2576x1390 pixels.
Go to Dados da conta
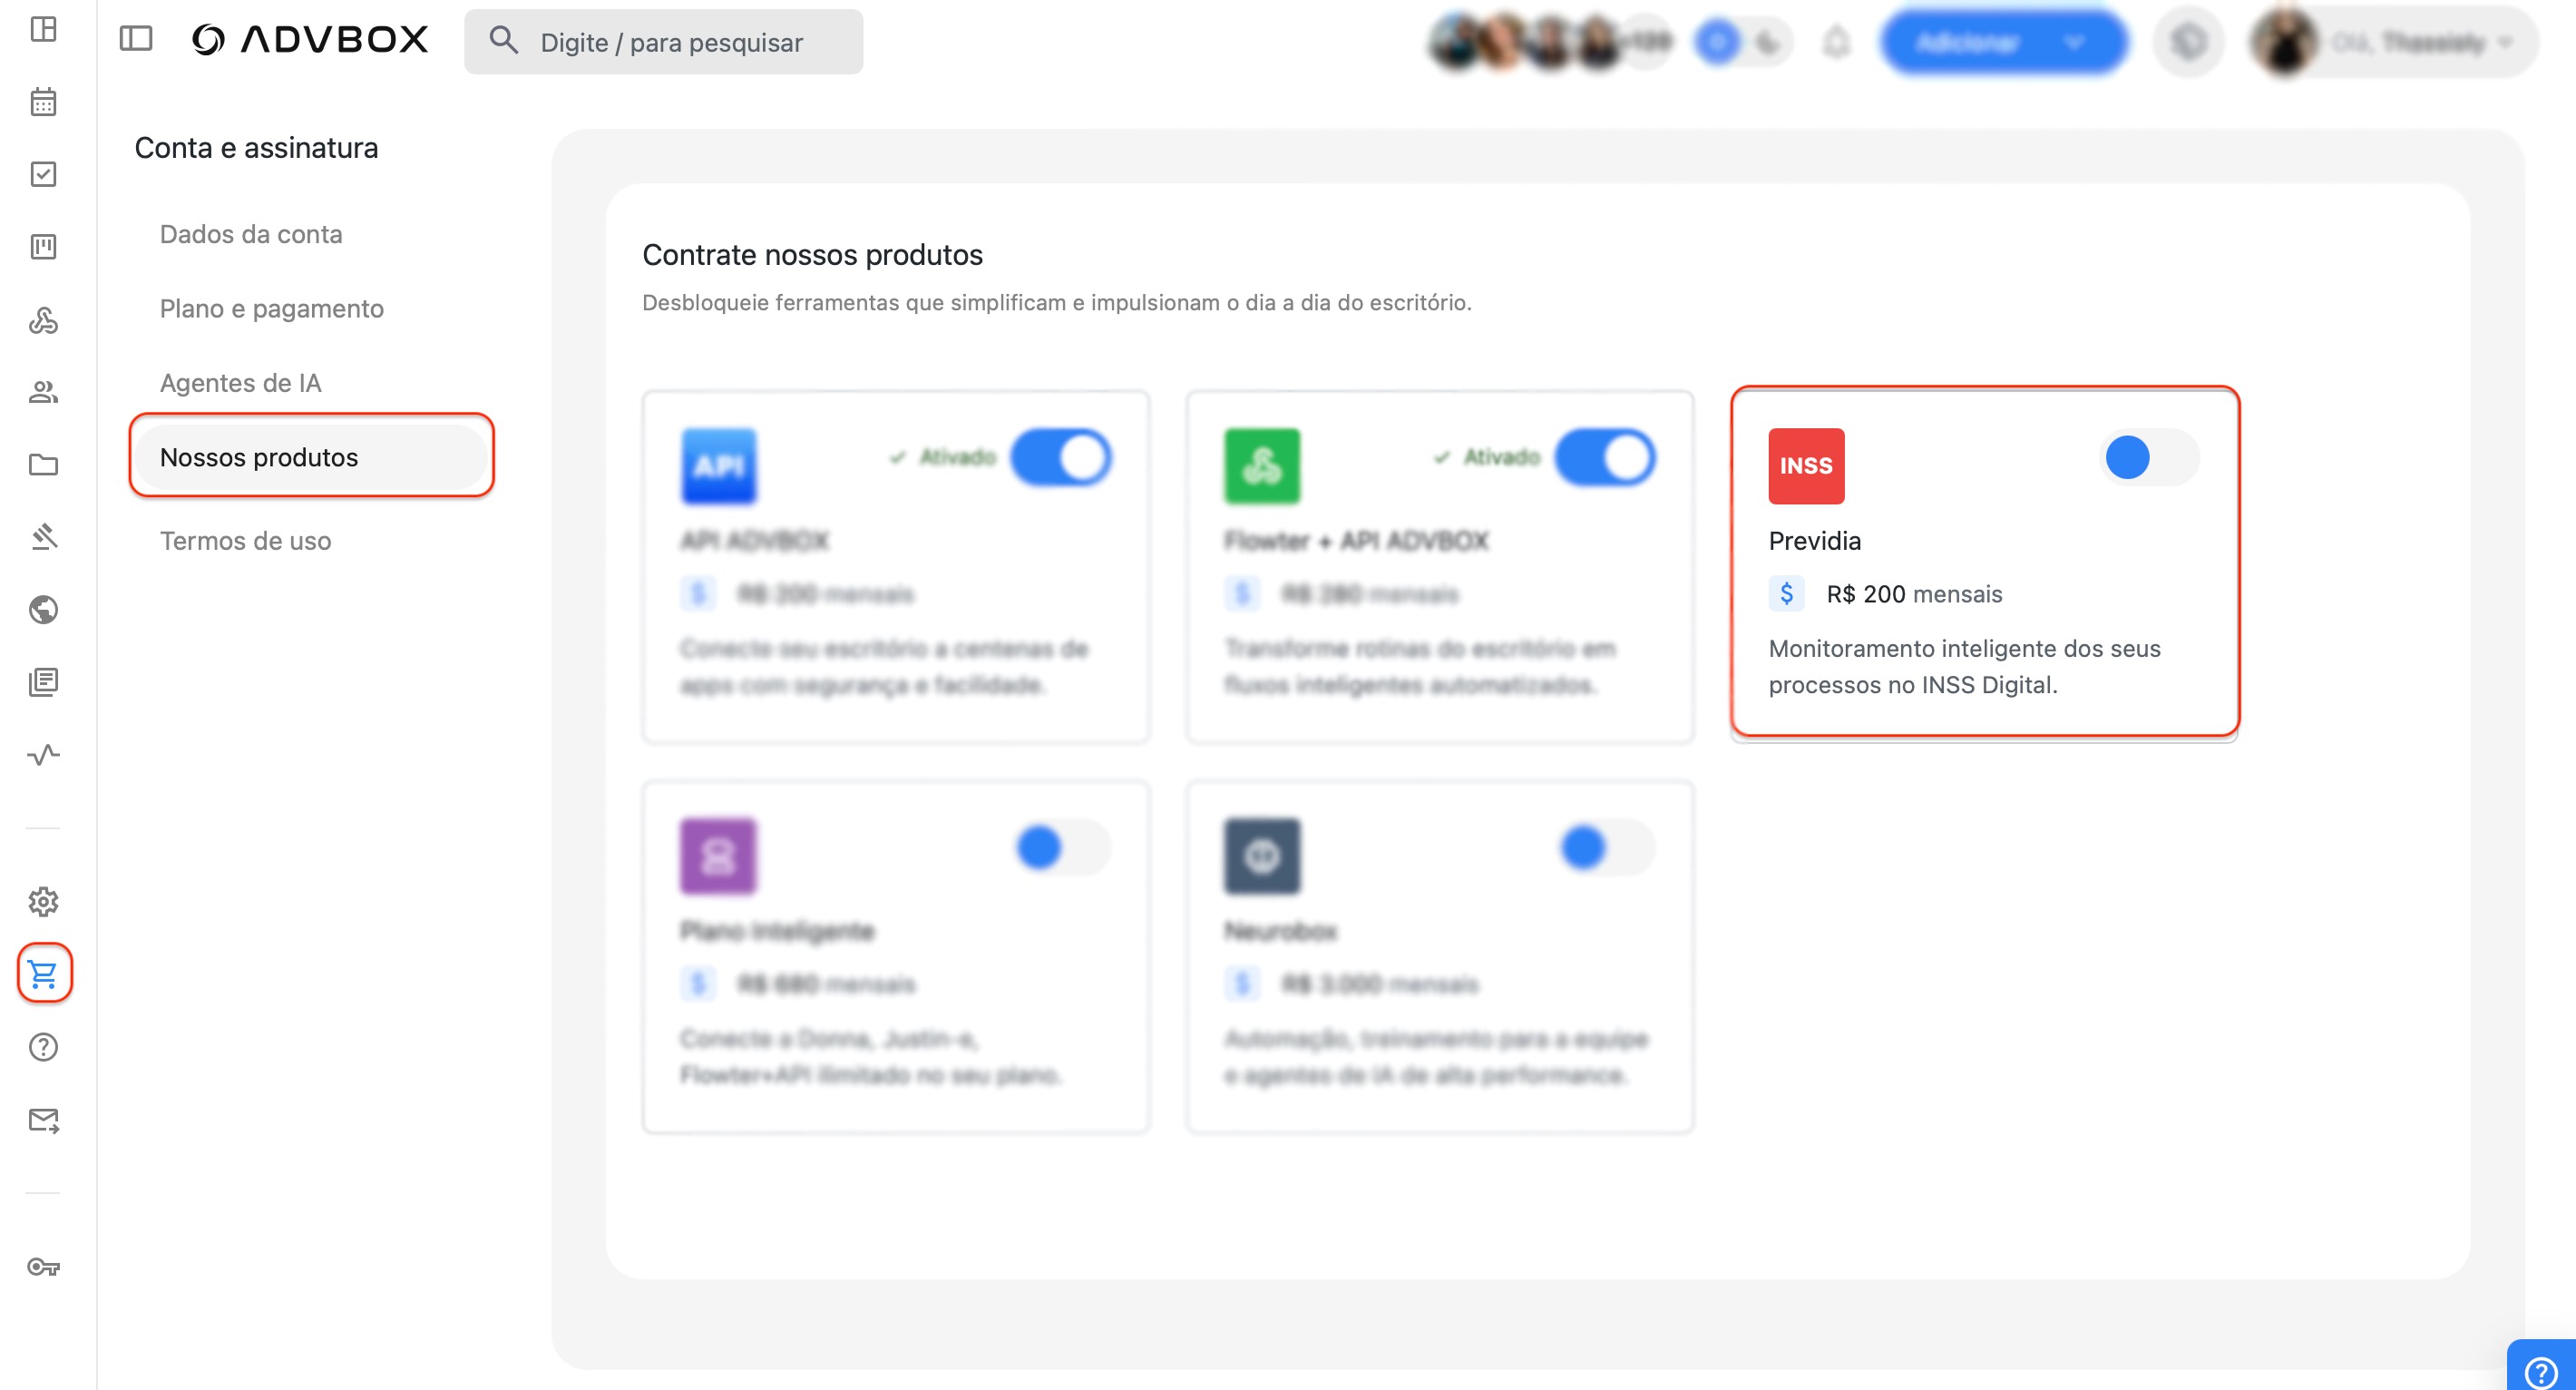point(251,234)
